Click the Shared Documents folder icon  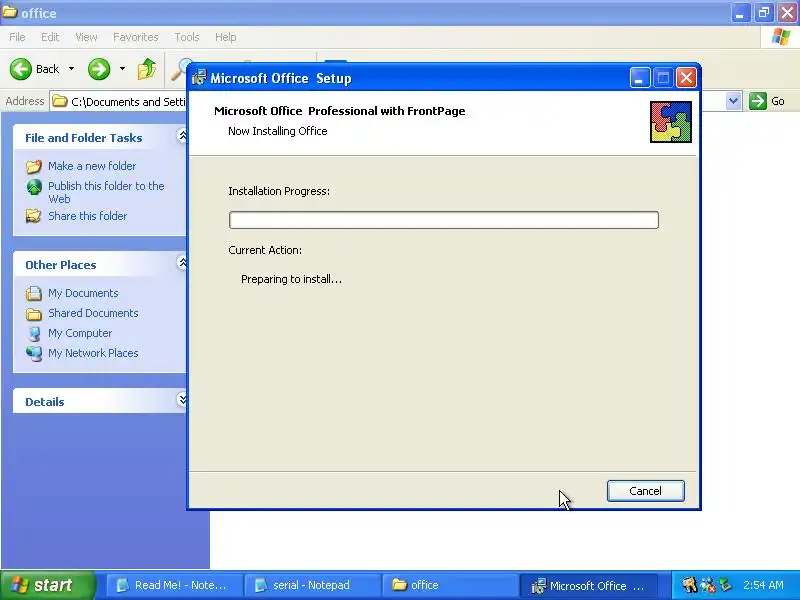tap(34, 314)
